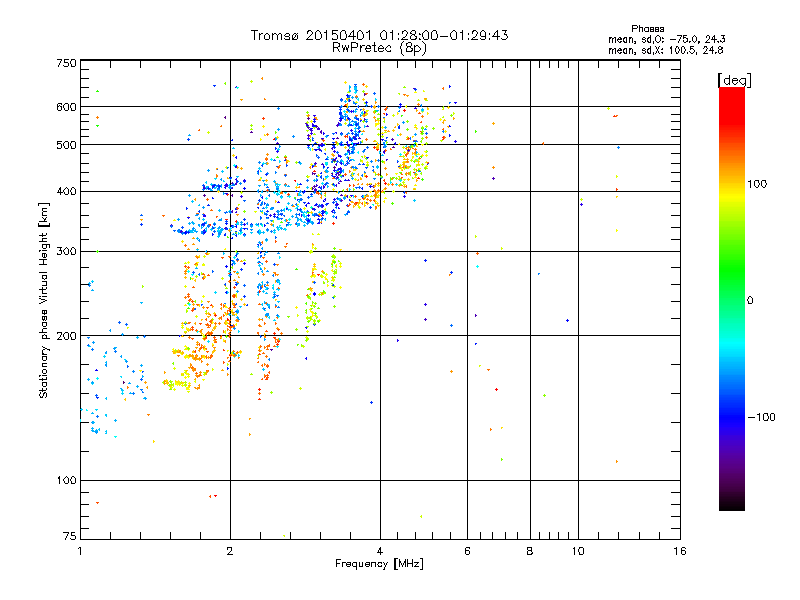
Task: Click the 'mean, sd,O: -75.0, 24.3' statistic
Action: tap(667, 39)
